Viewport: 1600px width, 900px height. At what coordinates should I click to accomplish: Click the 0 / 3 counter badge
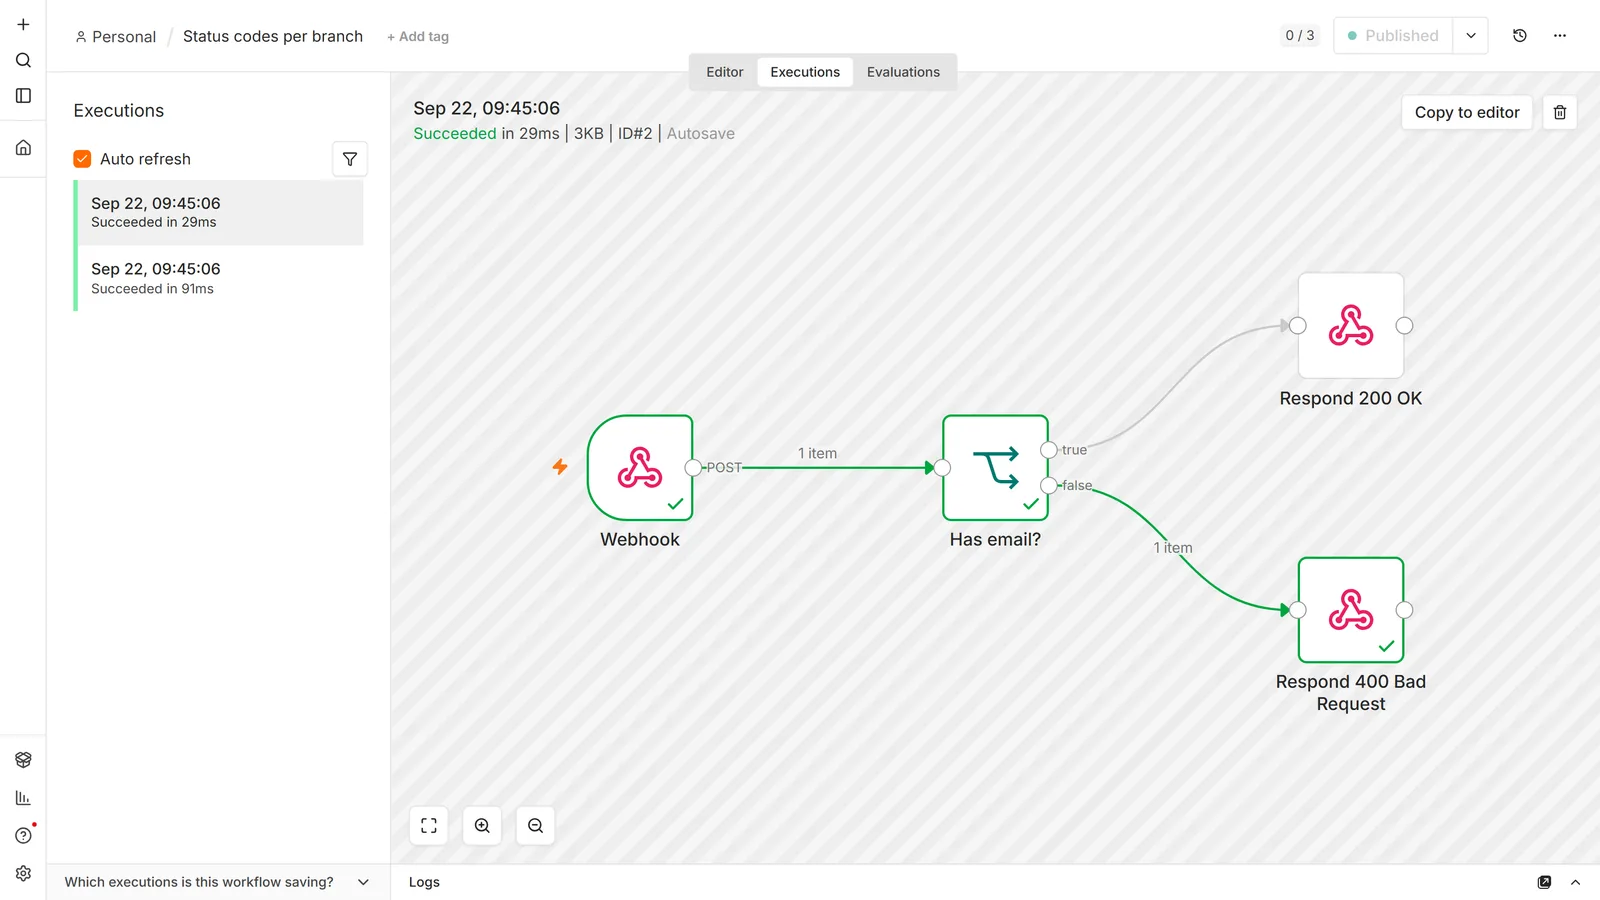pyautogui.click(x=1300, y=36)
